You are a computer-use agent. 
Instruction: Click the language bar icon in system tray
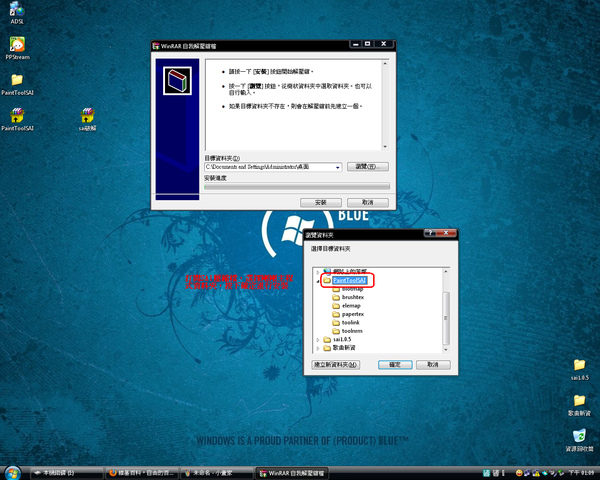click(486, 473)
